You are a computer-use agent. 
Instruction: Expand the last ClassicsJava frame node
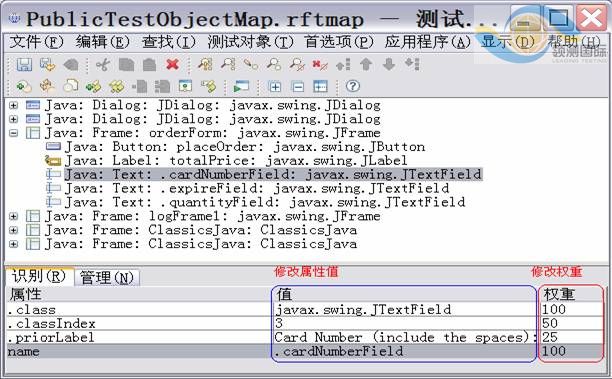[14, 244]
